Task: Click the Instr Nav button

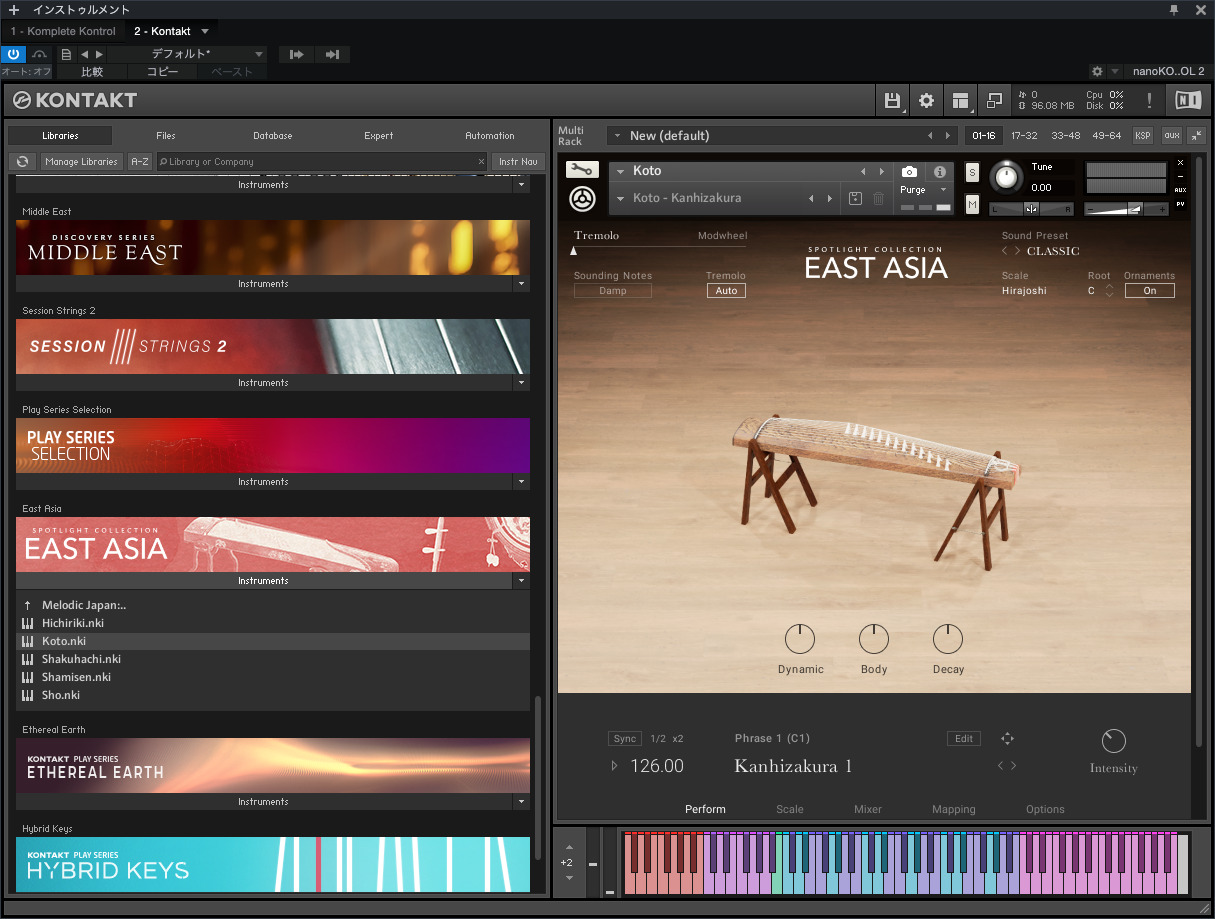Action: (x=518, y=161)
